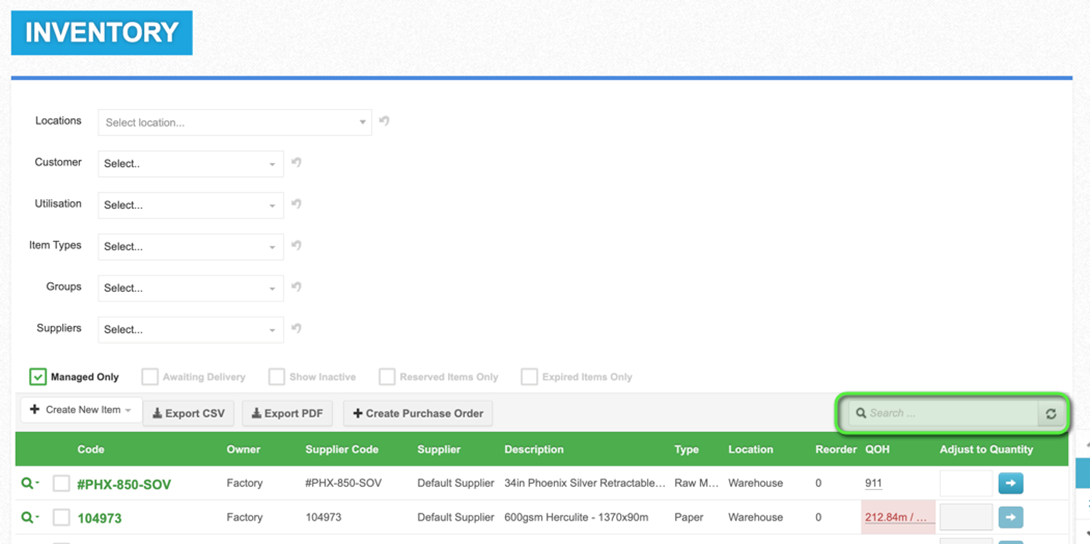
Task: Apply quantity adjustment arrow for #PHX-850-SOV
Action: 1011,484
